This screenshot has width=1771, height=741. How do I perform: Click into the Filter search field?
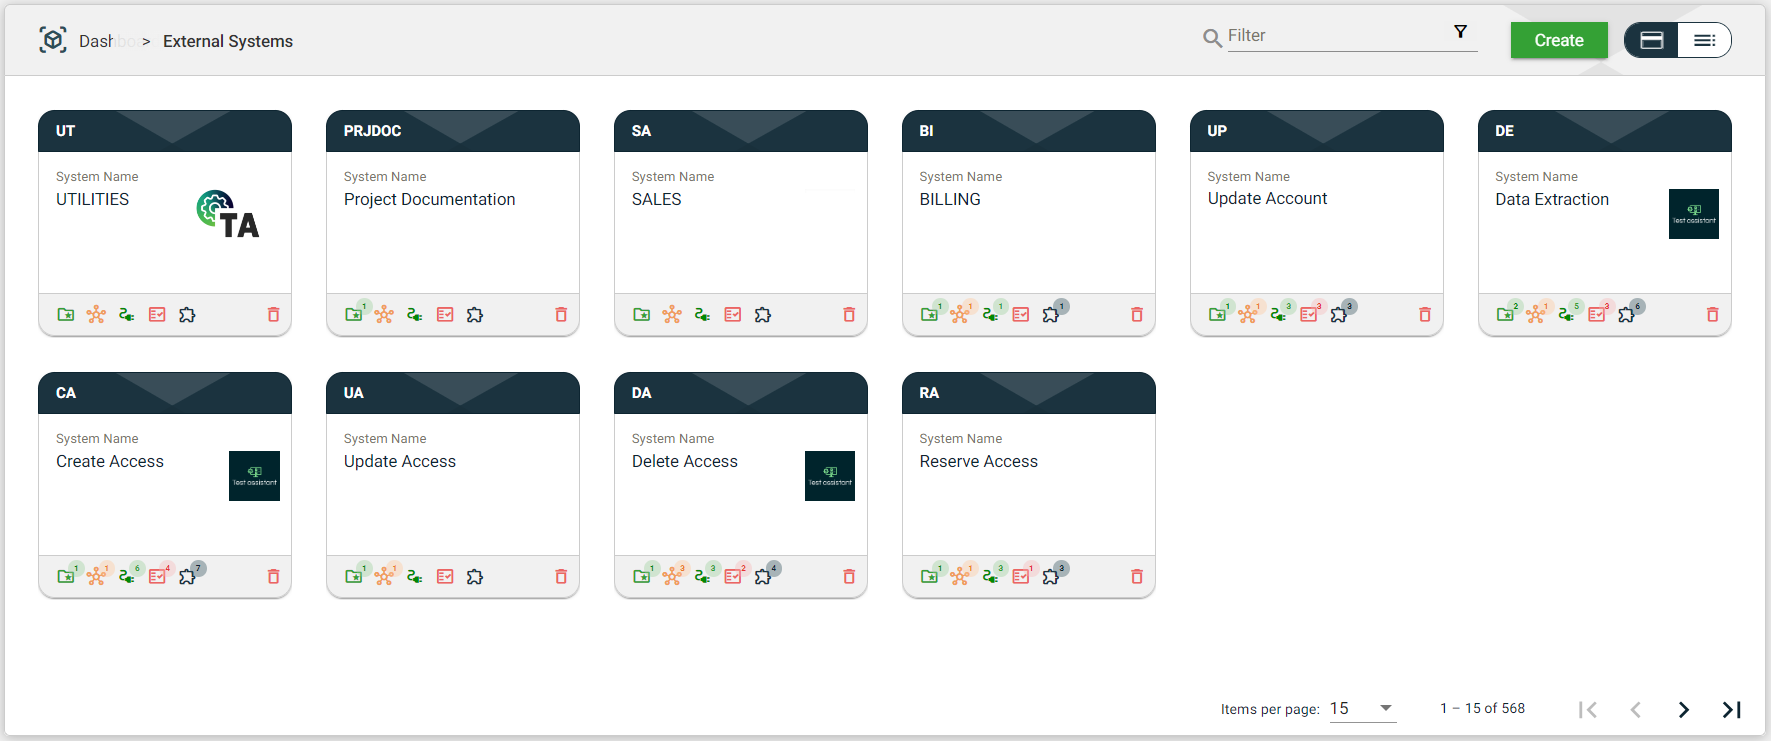click(1338, 36)
